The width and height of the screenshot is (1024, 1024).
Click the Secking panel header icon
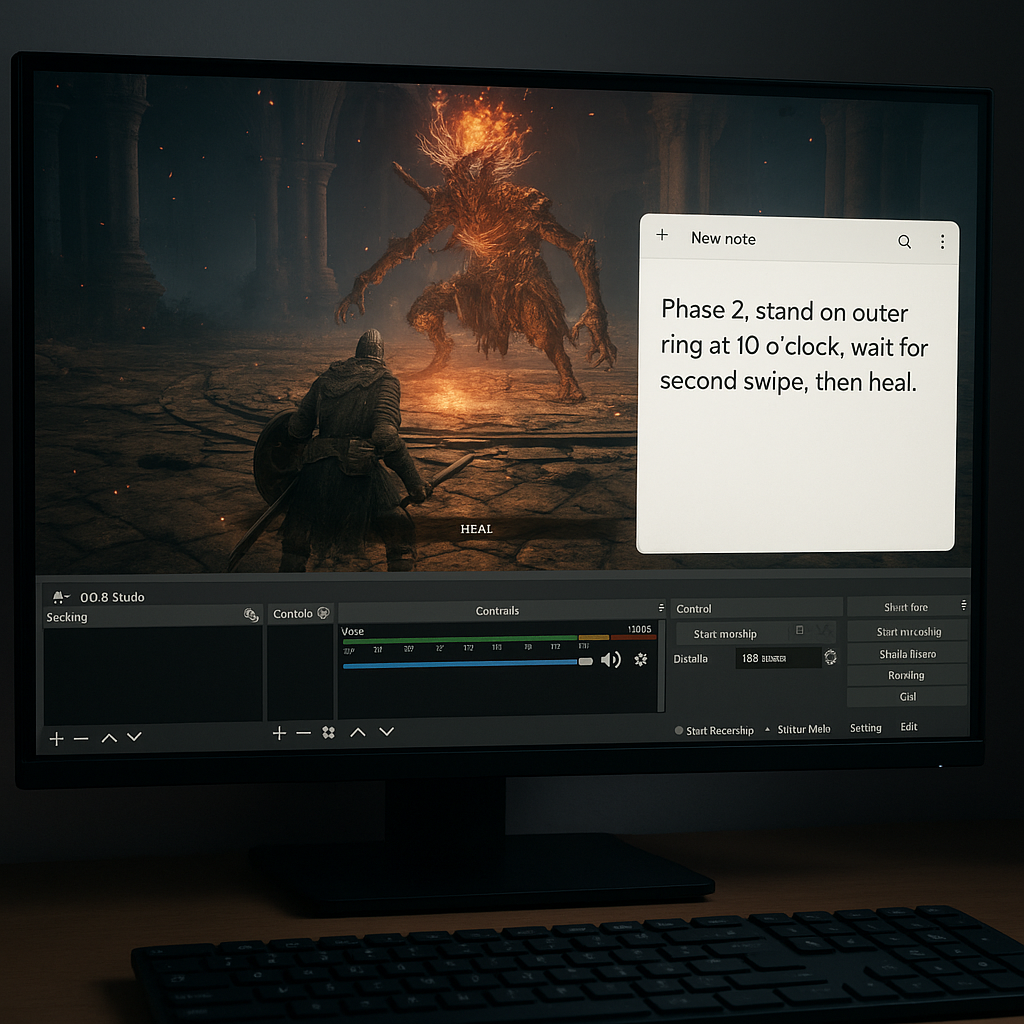point(251,615)
